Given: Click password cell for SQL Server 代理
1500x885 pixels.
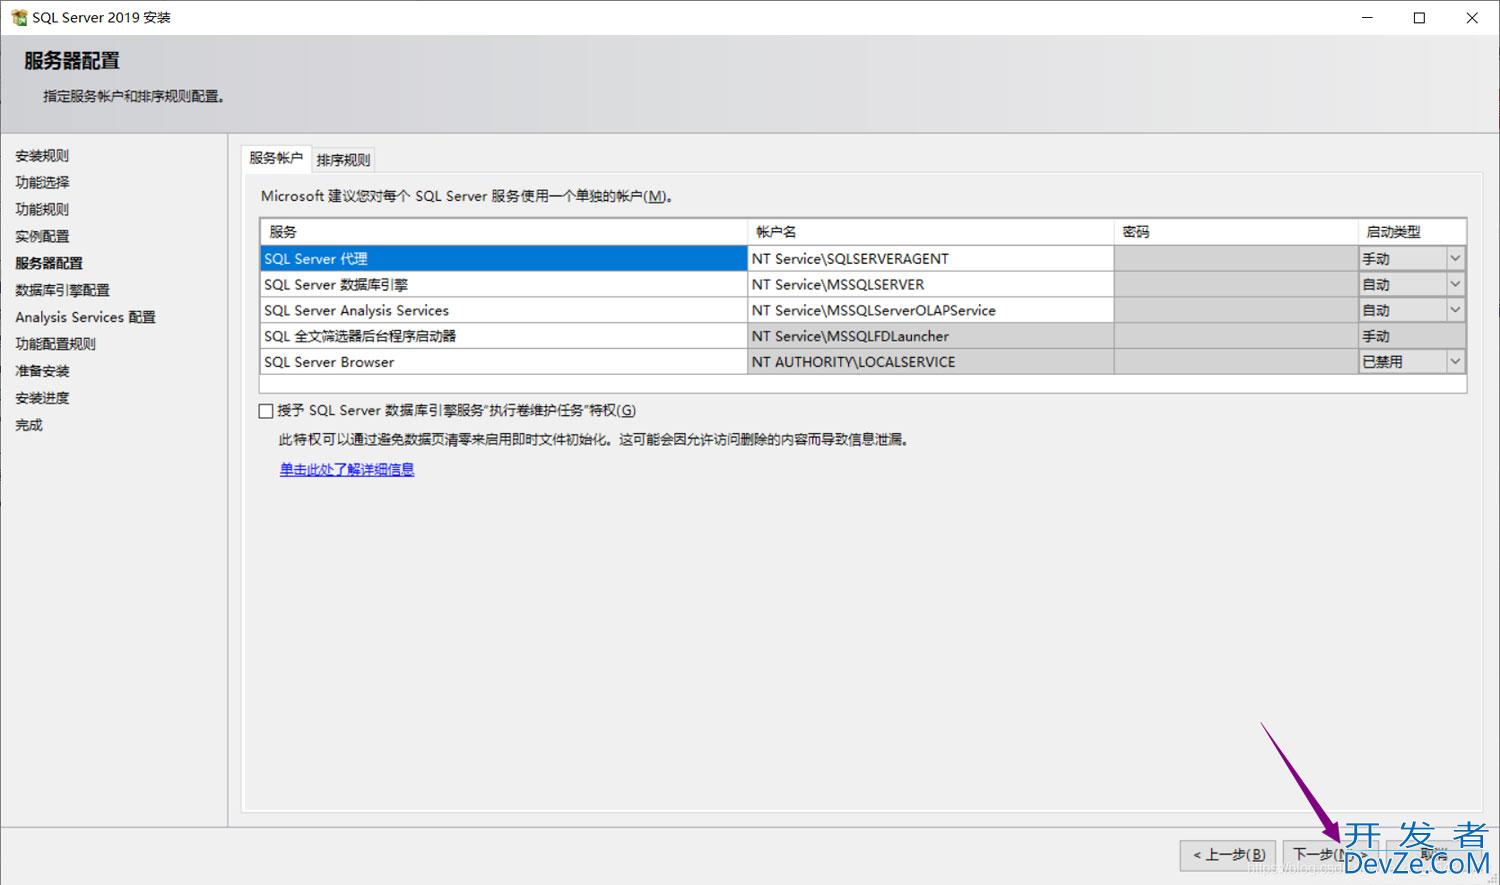Looking at the screenshot, I should coord(1236,258).
